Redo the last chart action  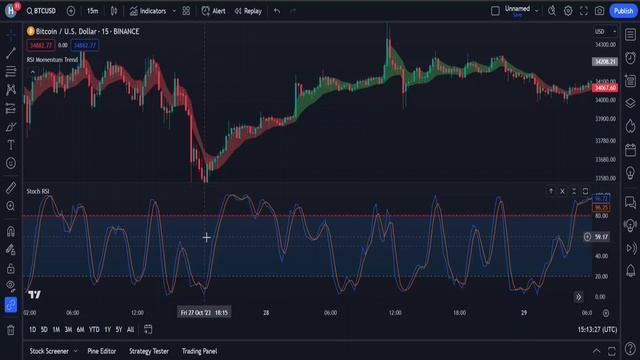[293, 11]
